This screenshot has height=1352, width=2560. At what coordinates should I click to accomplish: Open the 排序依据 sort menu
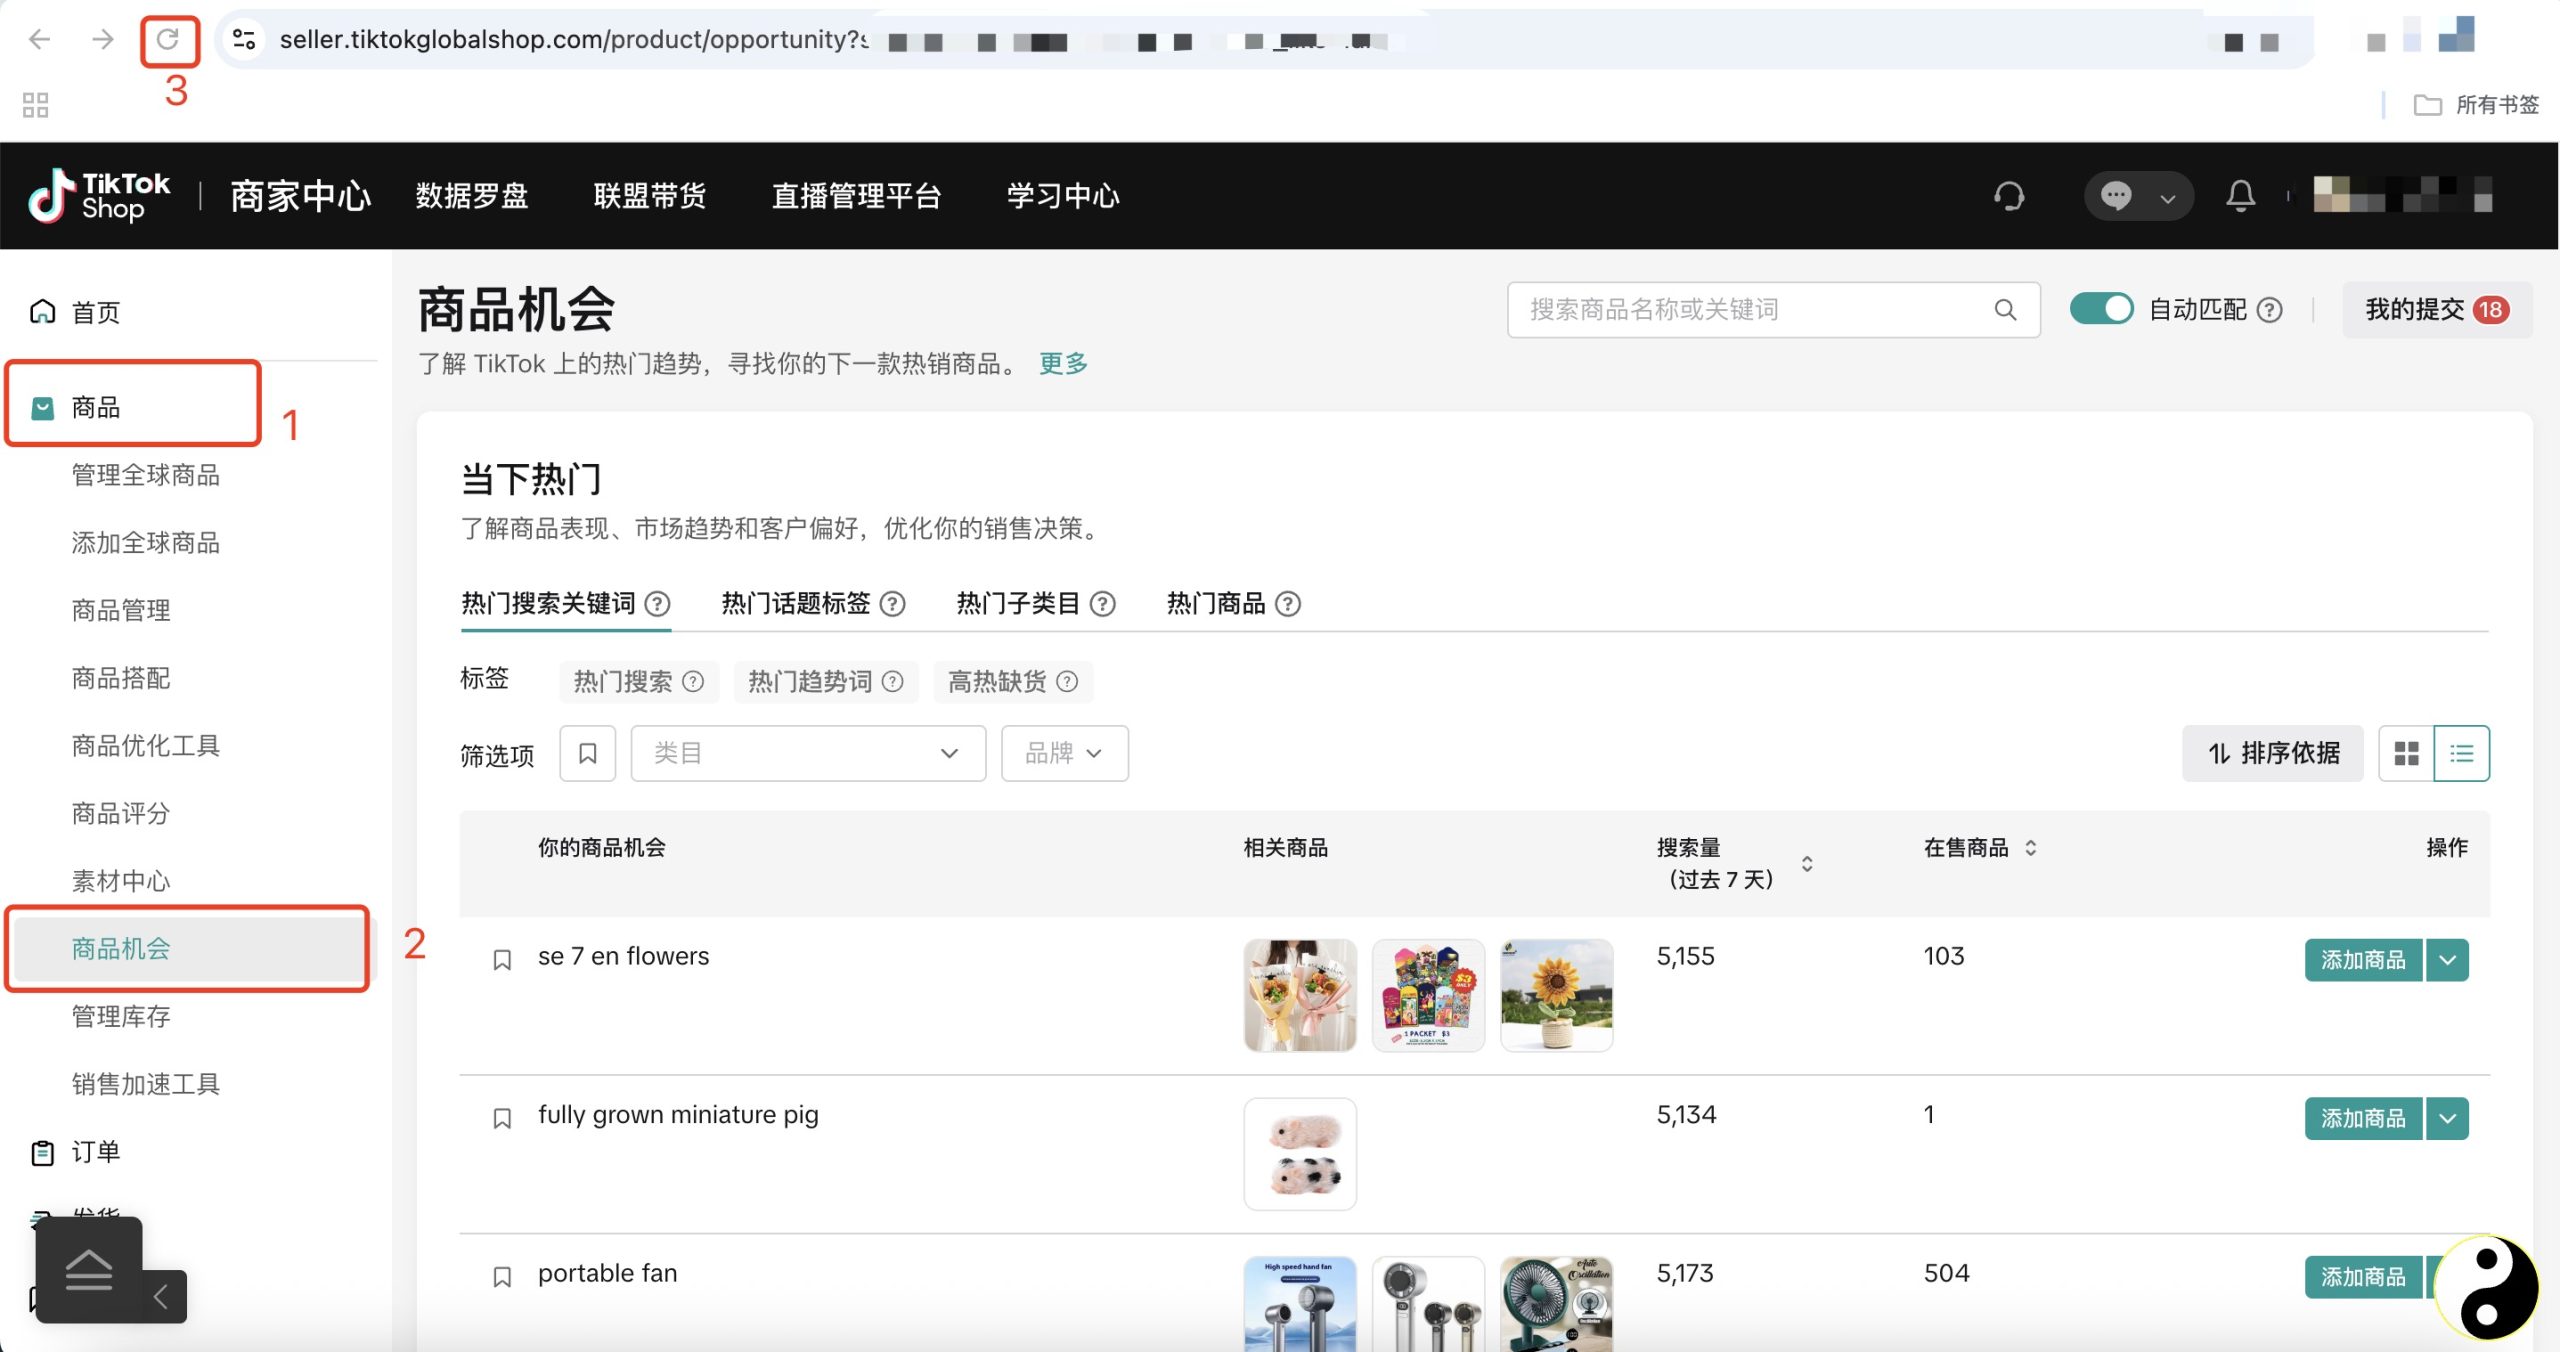[x=2272, y=753]
